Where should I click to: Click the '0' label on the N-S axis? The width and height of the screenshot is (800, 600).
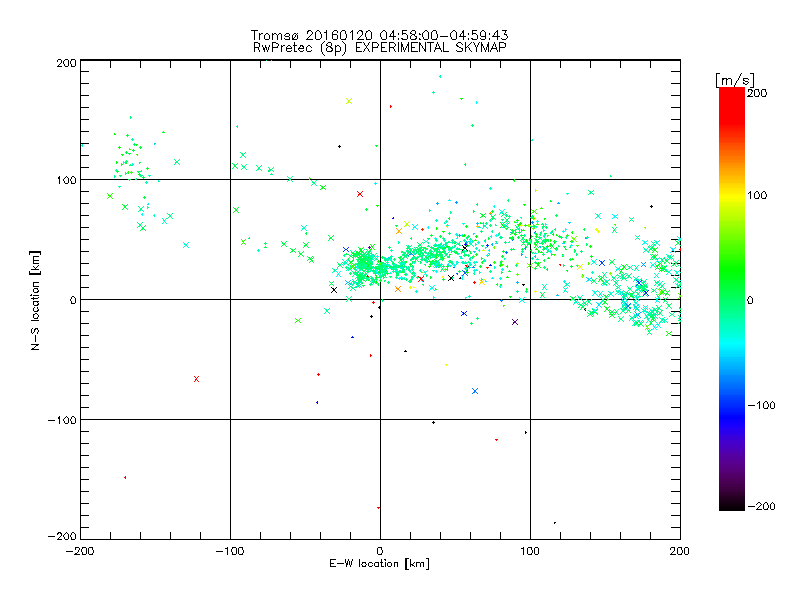tap(73, 300)
